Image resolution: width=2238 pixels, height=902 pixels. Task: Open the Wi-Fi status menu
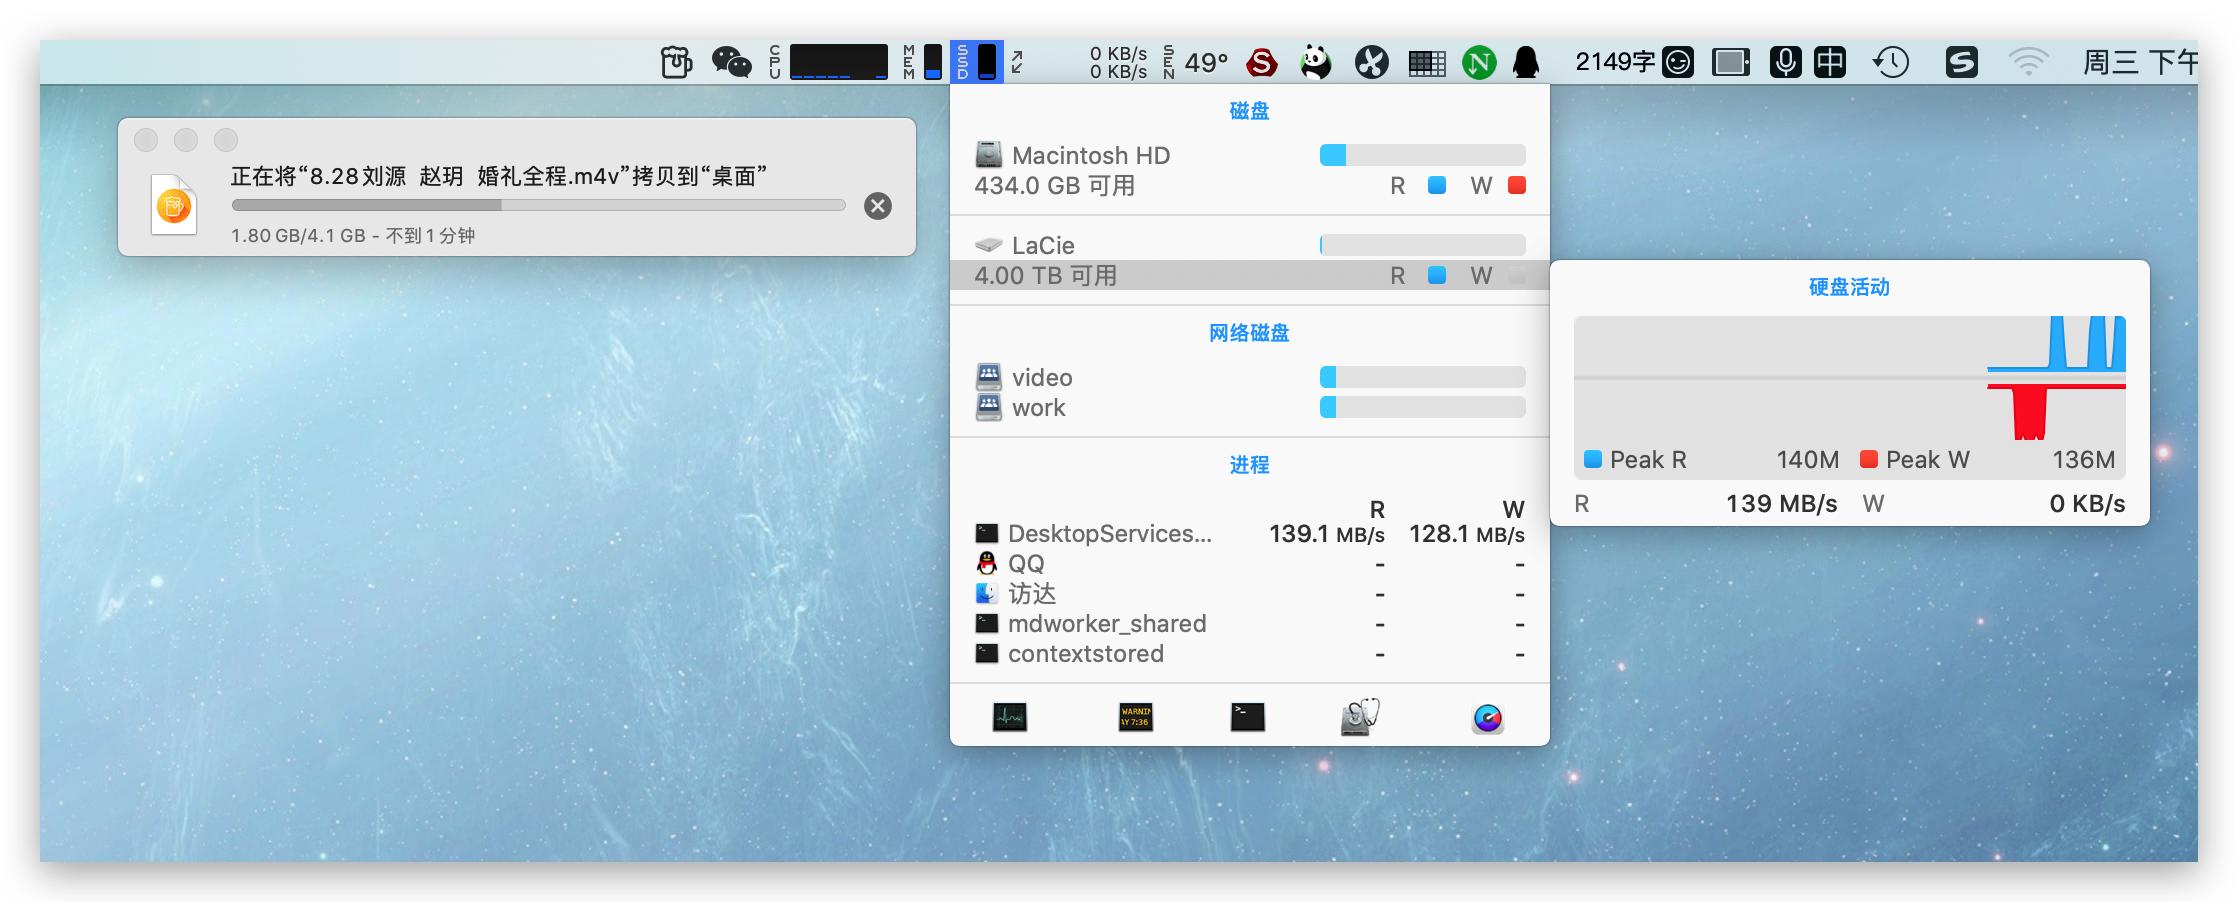click(2028, 62)
